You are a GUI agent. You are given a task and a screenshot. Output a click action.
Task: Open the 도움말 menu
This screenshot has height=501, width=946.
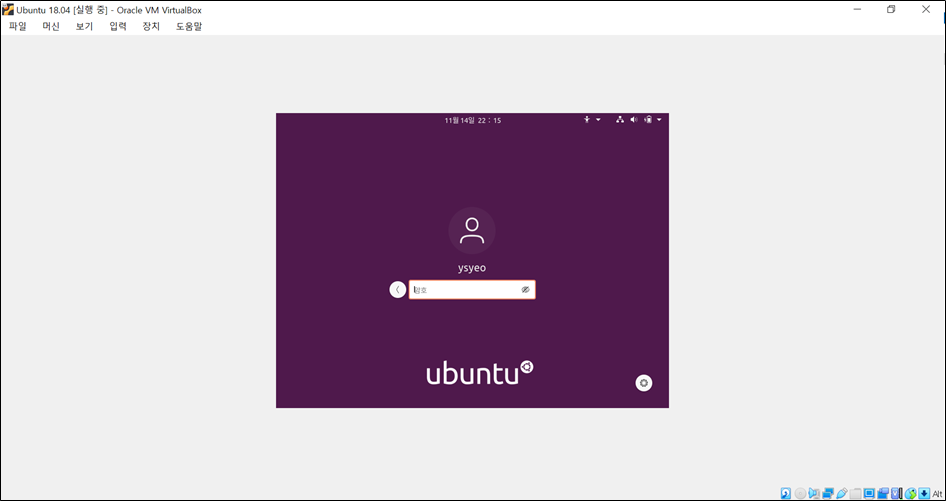coord(189,27)
